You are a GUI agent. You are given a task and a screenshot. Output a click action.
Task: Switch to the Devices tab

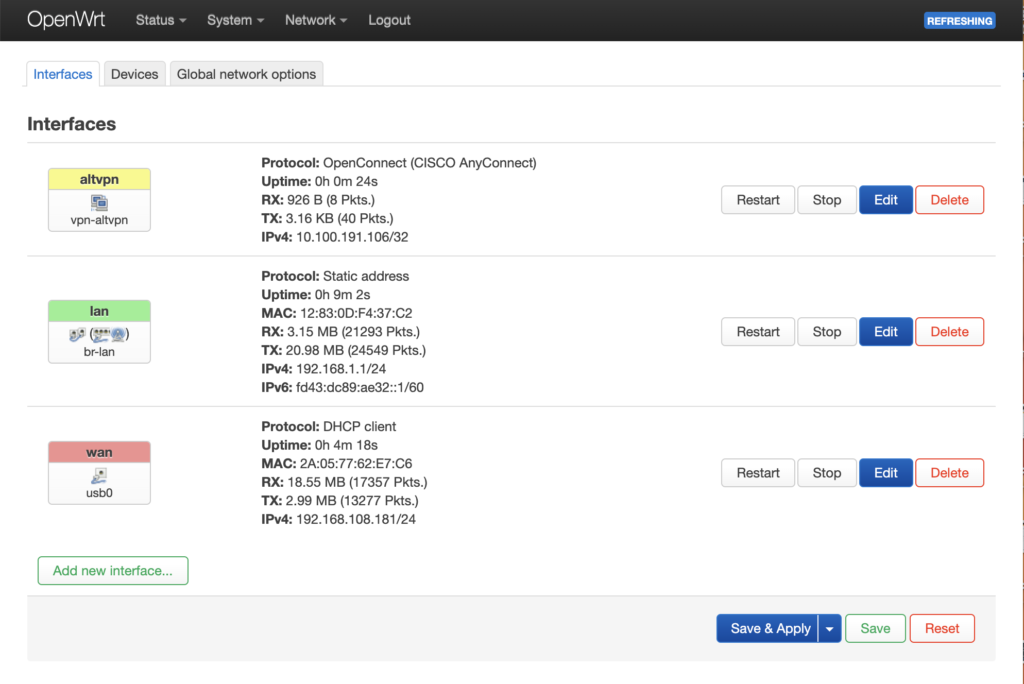pyautogui.click(x=134, y=74)
